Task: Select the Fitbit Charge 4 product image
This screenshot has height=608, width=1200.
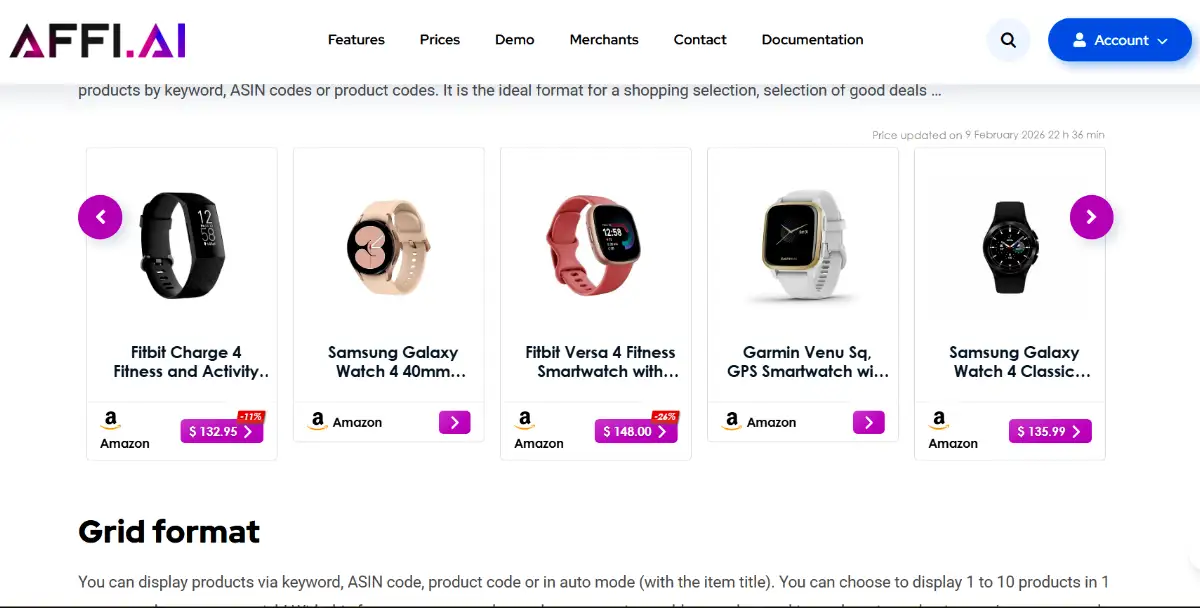Action: [x=182, y=246]
